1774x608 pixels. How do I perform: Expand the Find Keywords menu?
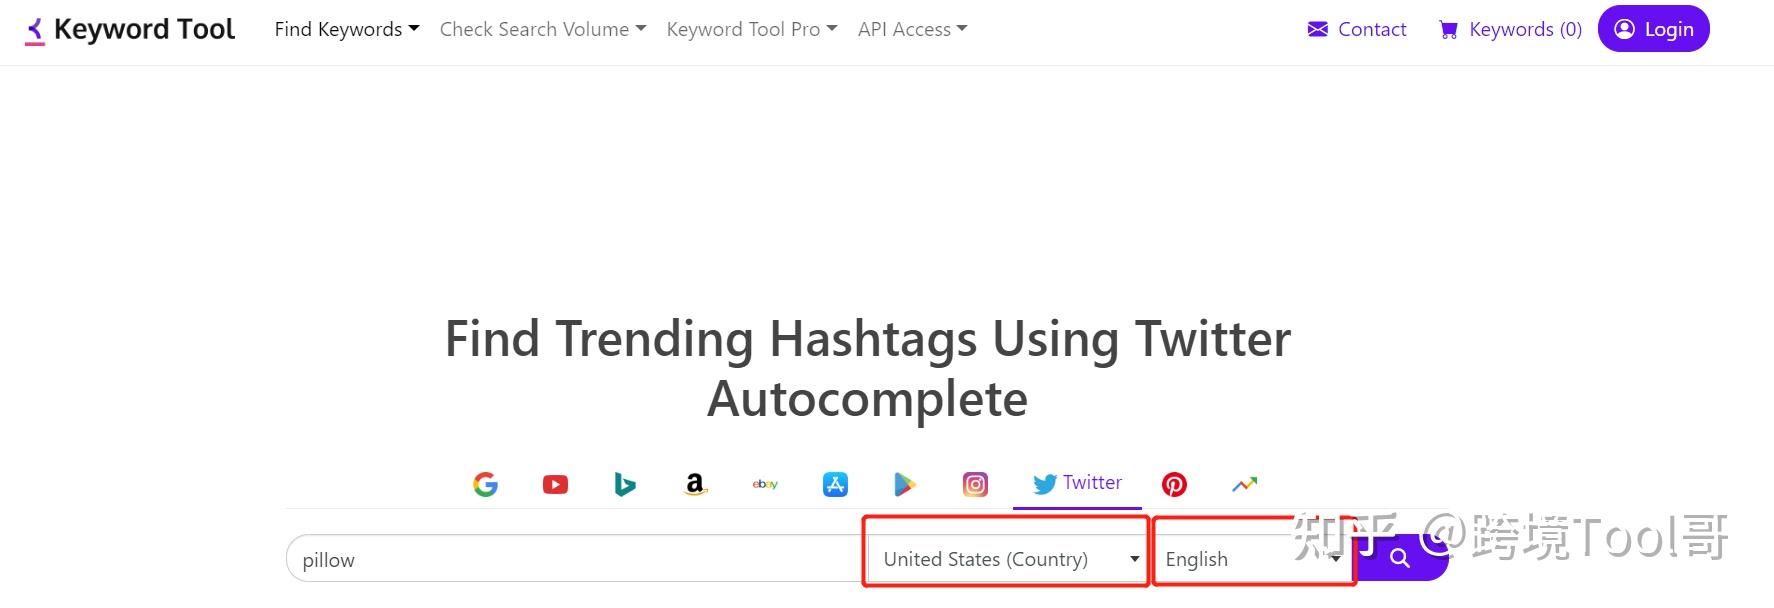[x=347, y=29]
